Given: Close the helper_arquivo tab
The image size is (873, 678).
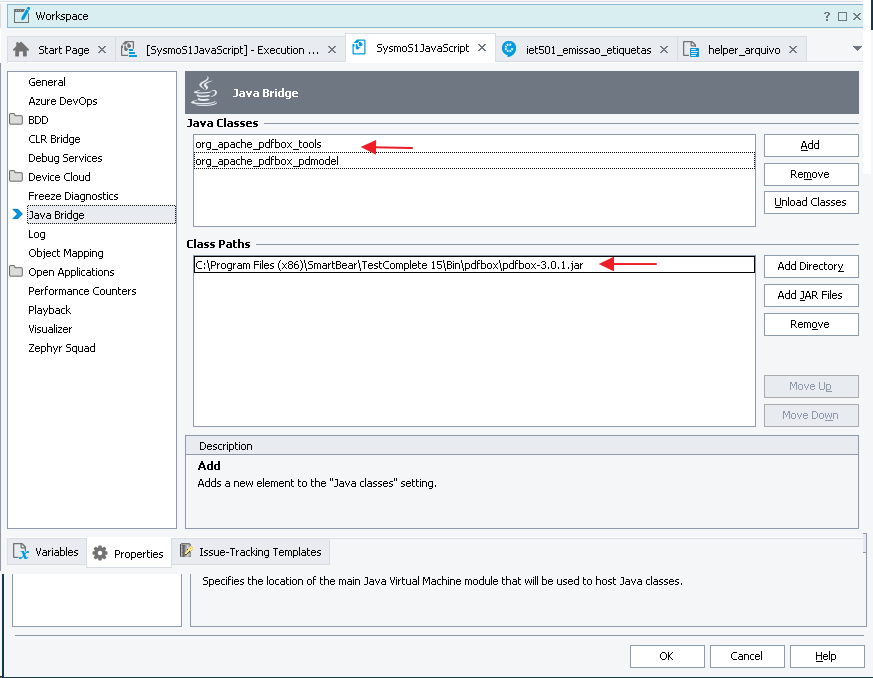Looking at the screenshot, I should pyautogui.click(x=792, y=49).
